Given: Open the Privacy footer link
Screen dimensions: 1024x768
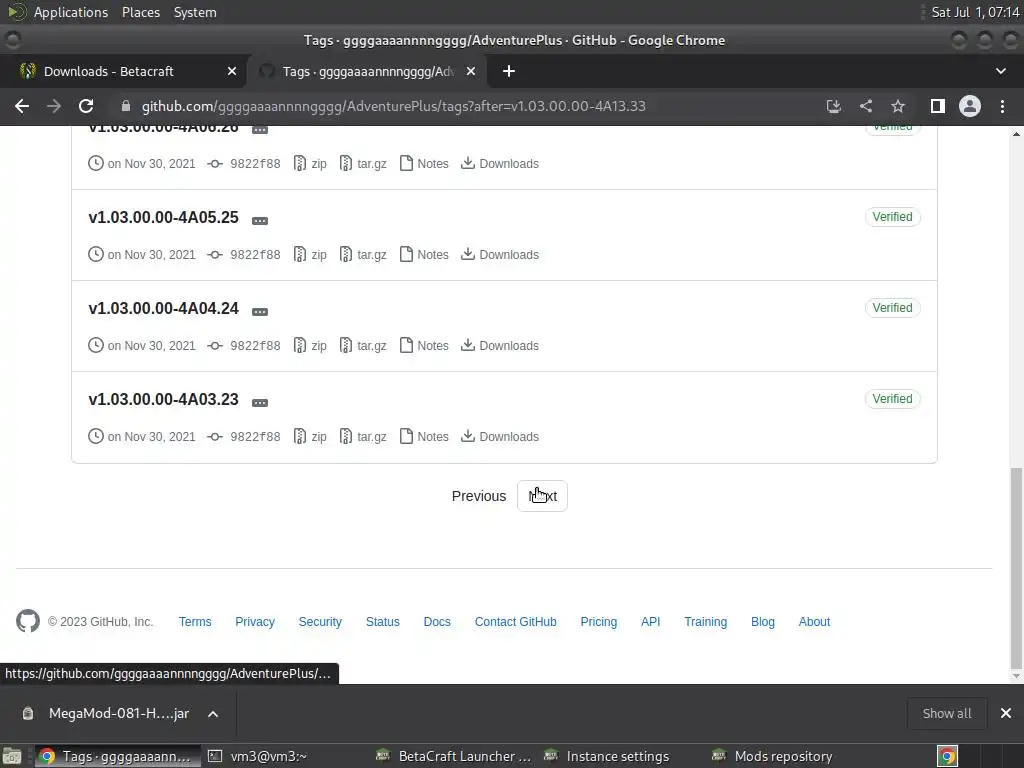Looking at the screenshot, I should click(x=255, y=622).
